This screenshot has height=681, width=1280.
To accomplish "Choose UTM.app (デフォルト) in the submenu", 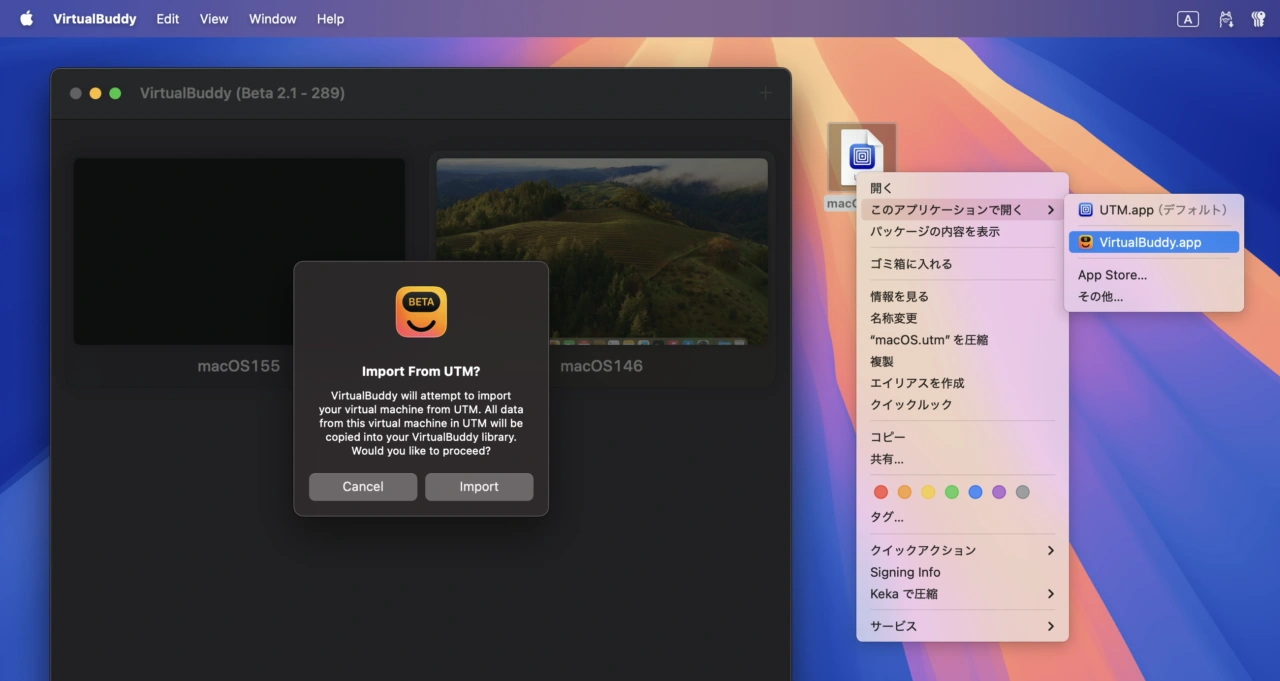I will (1153, 210).
